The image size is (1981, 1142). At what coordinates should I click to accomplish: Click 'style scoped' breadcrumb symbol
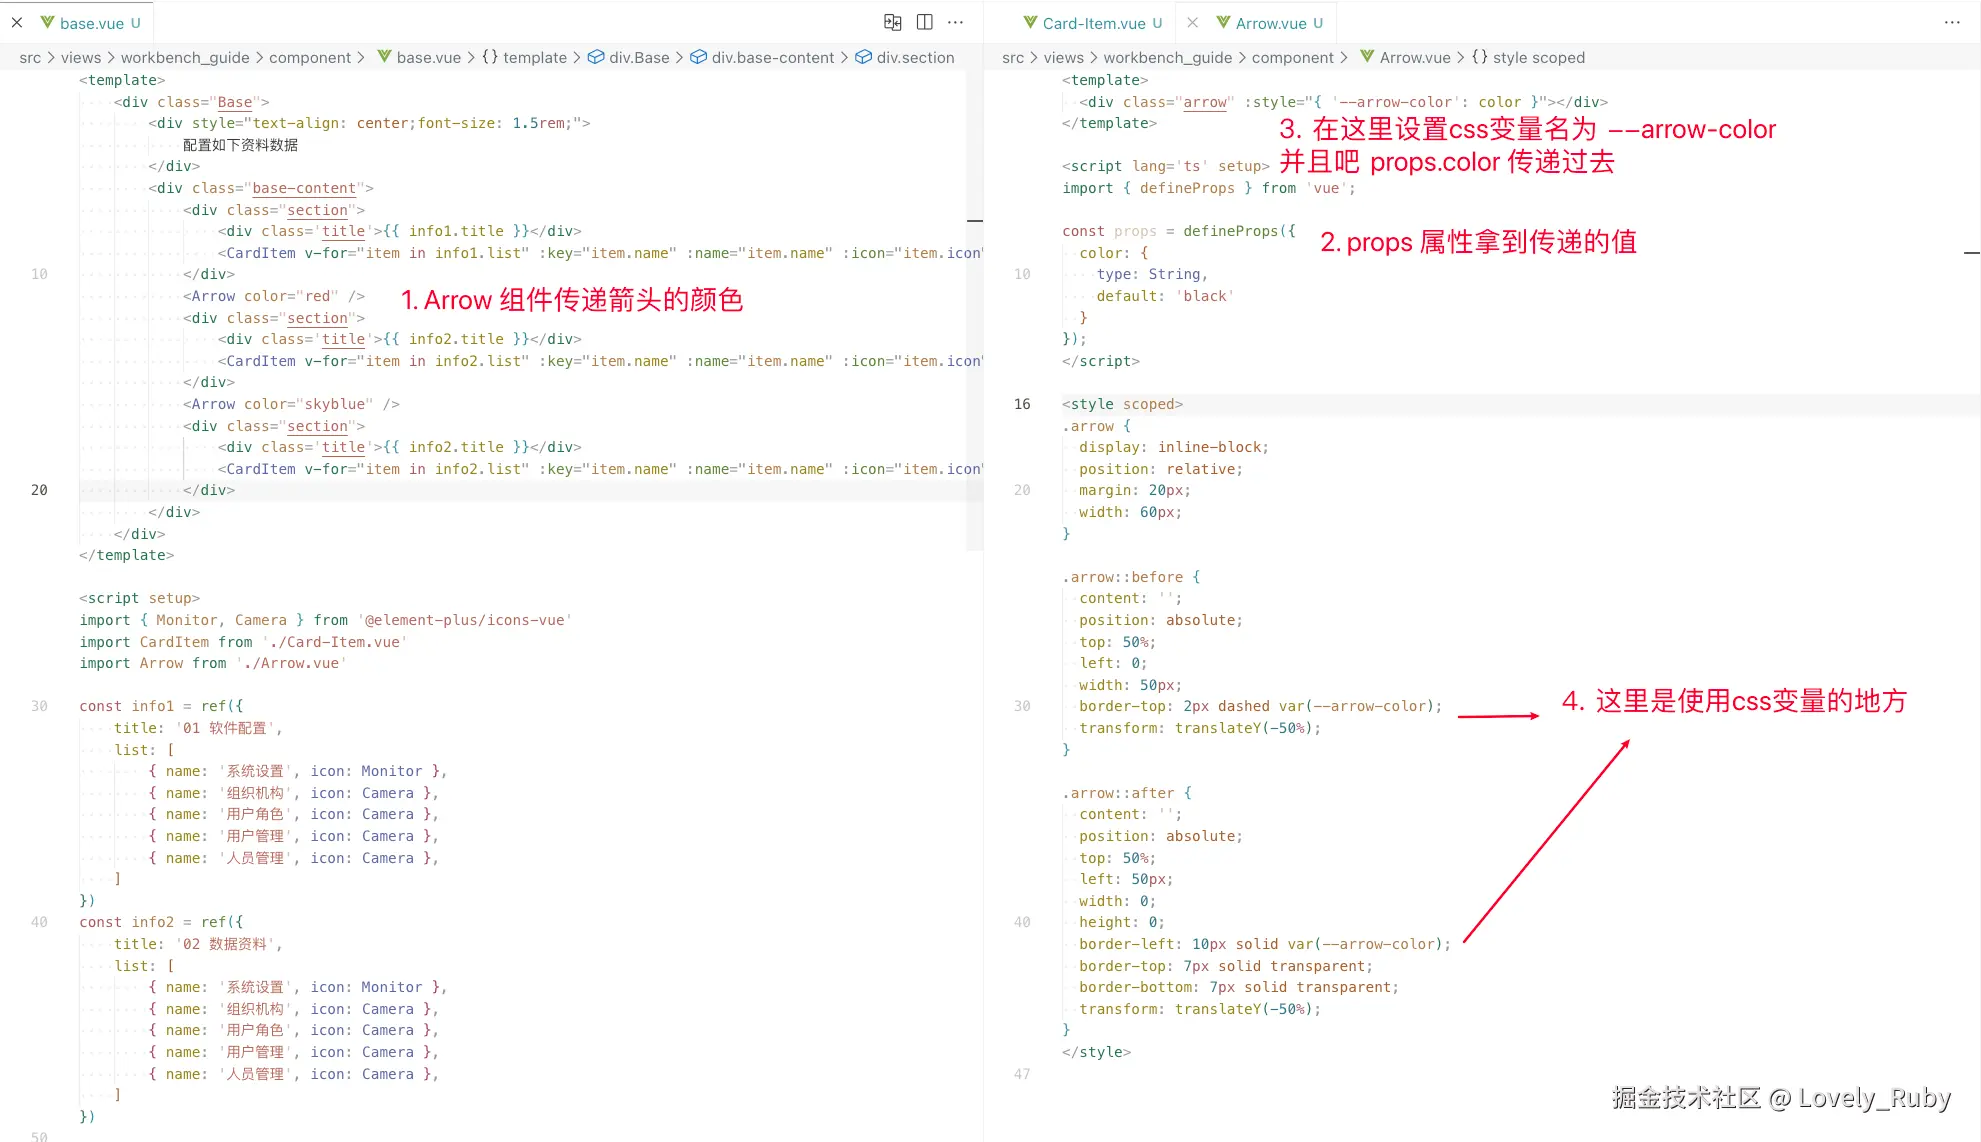tap(1539, 58)
